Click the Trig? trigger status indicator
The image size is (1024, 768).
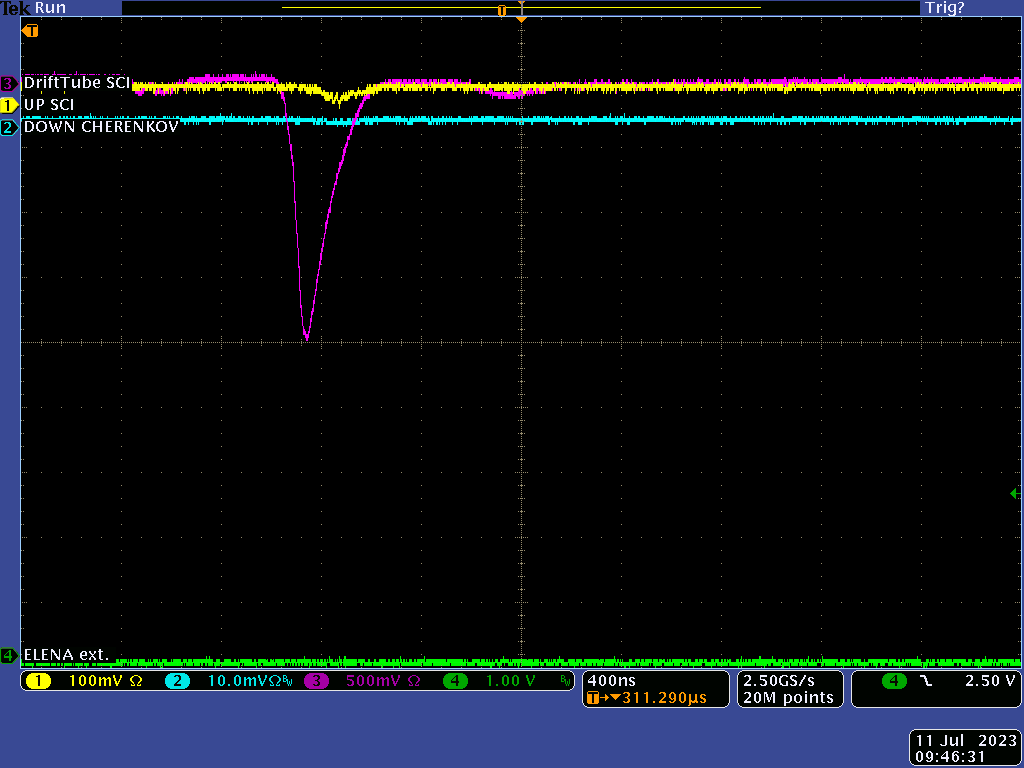pos(945,8)
